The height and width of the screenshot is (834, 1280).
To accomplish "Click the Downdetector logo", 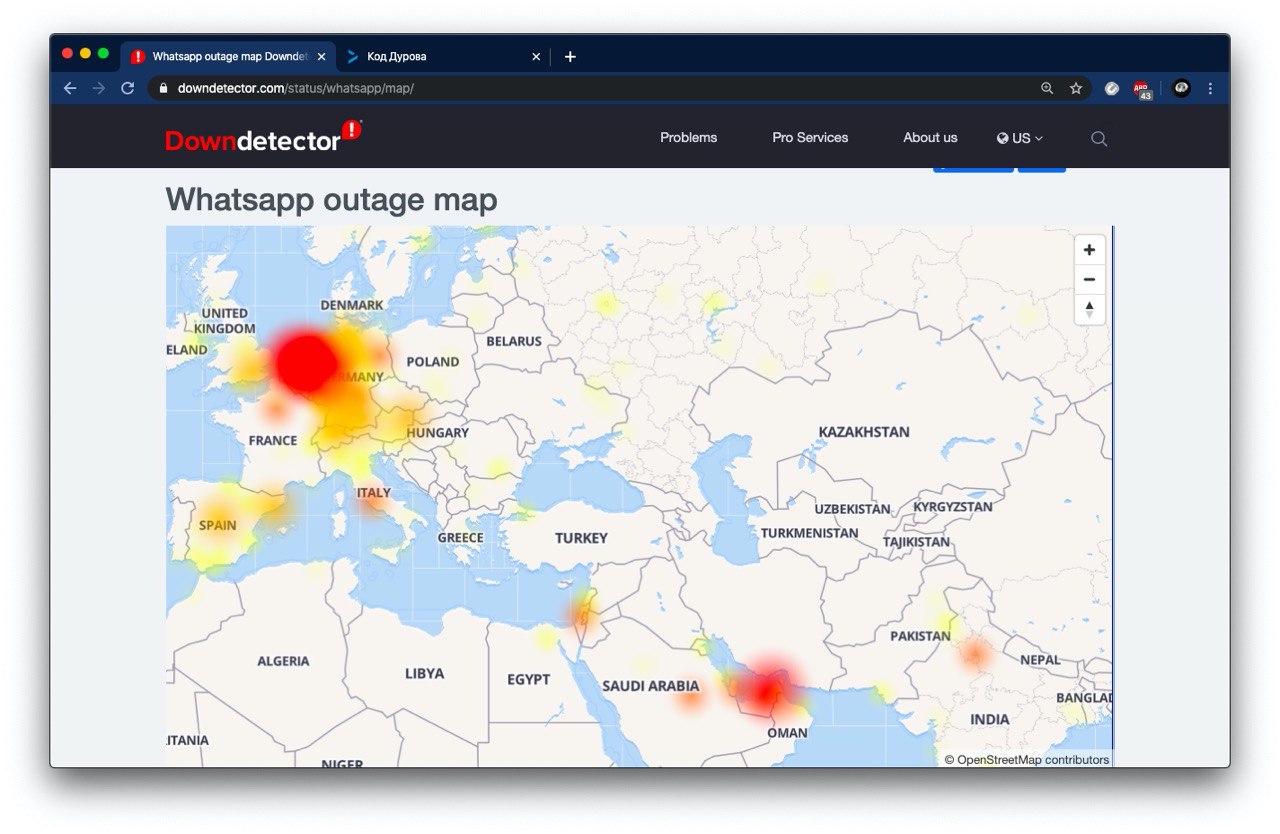I will [263, 137].
